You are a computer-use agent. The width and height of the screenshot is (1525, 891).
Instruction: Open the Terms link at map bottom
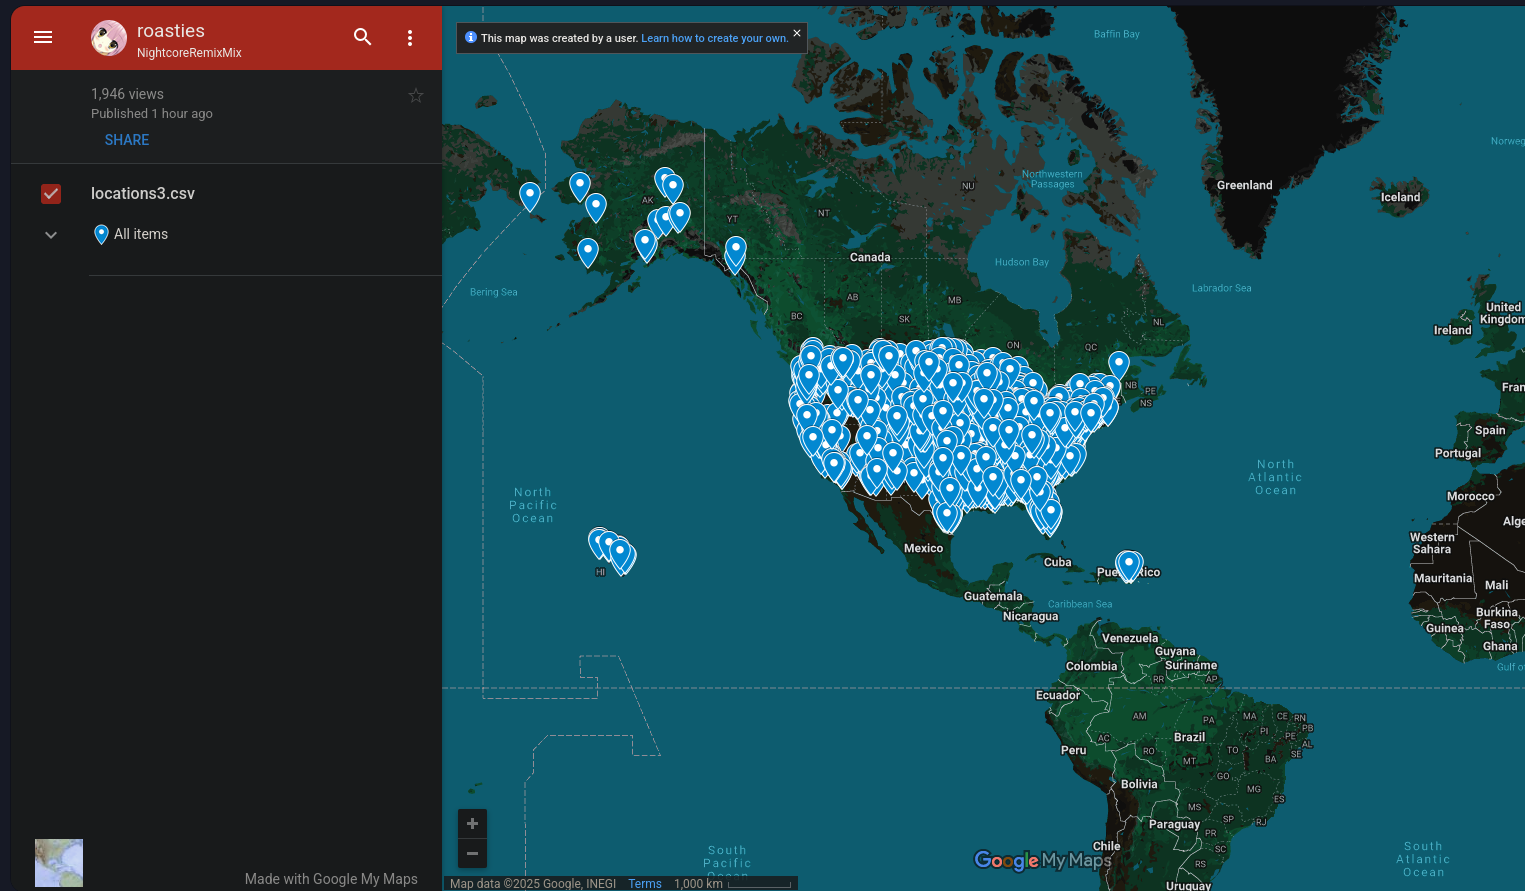click(645, 884)
